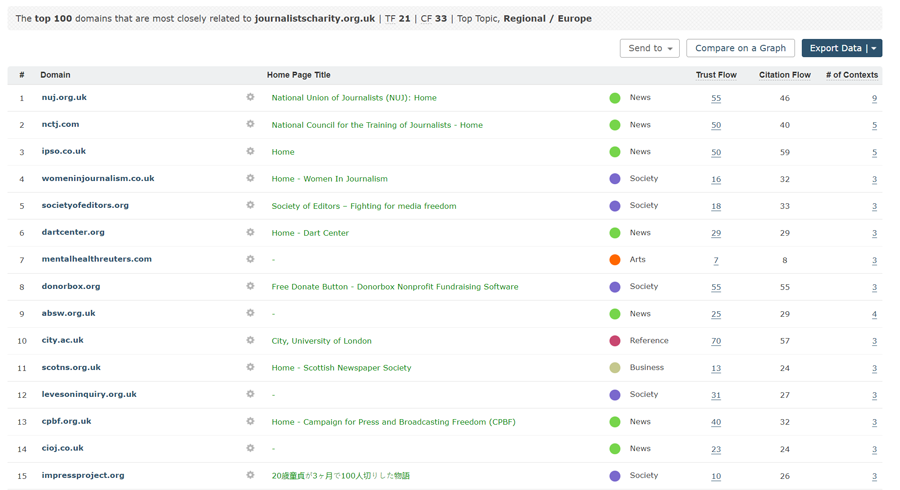The width and height of the screenshot is (900, 490).
Task: Click gear icon next to impressproject.org
Action: click(250, 476)
